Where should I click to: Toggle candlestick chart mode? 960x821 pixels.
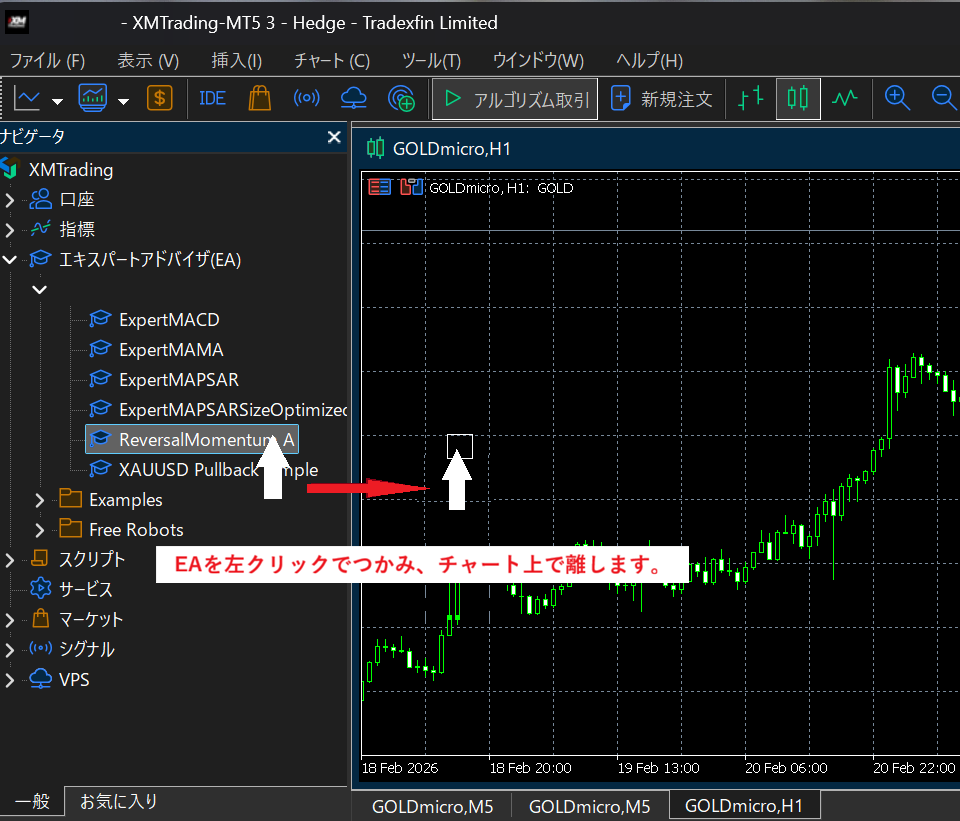(797, 99)
